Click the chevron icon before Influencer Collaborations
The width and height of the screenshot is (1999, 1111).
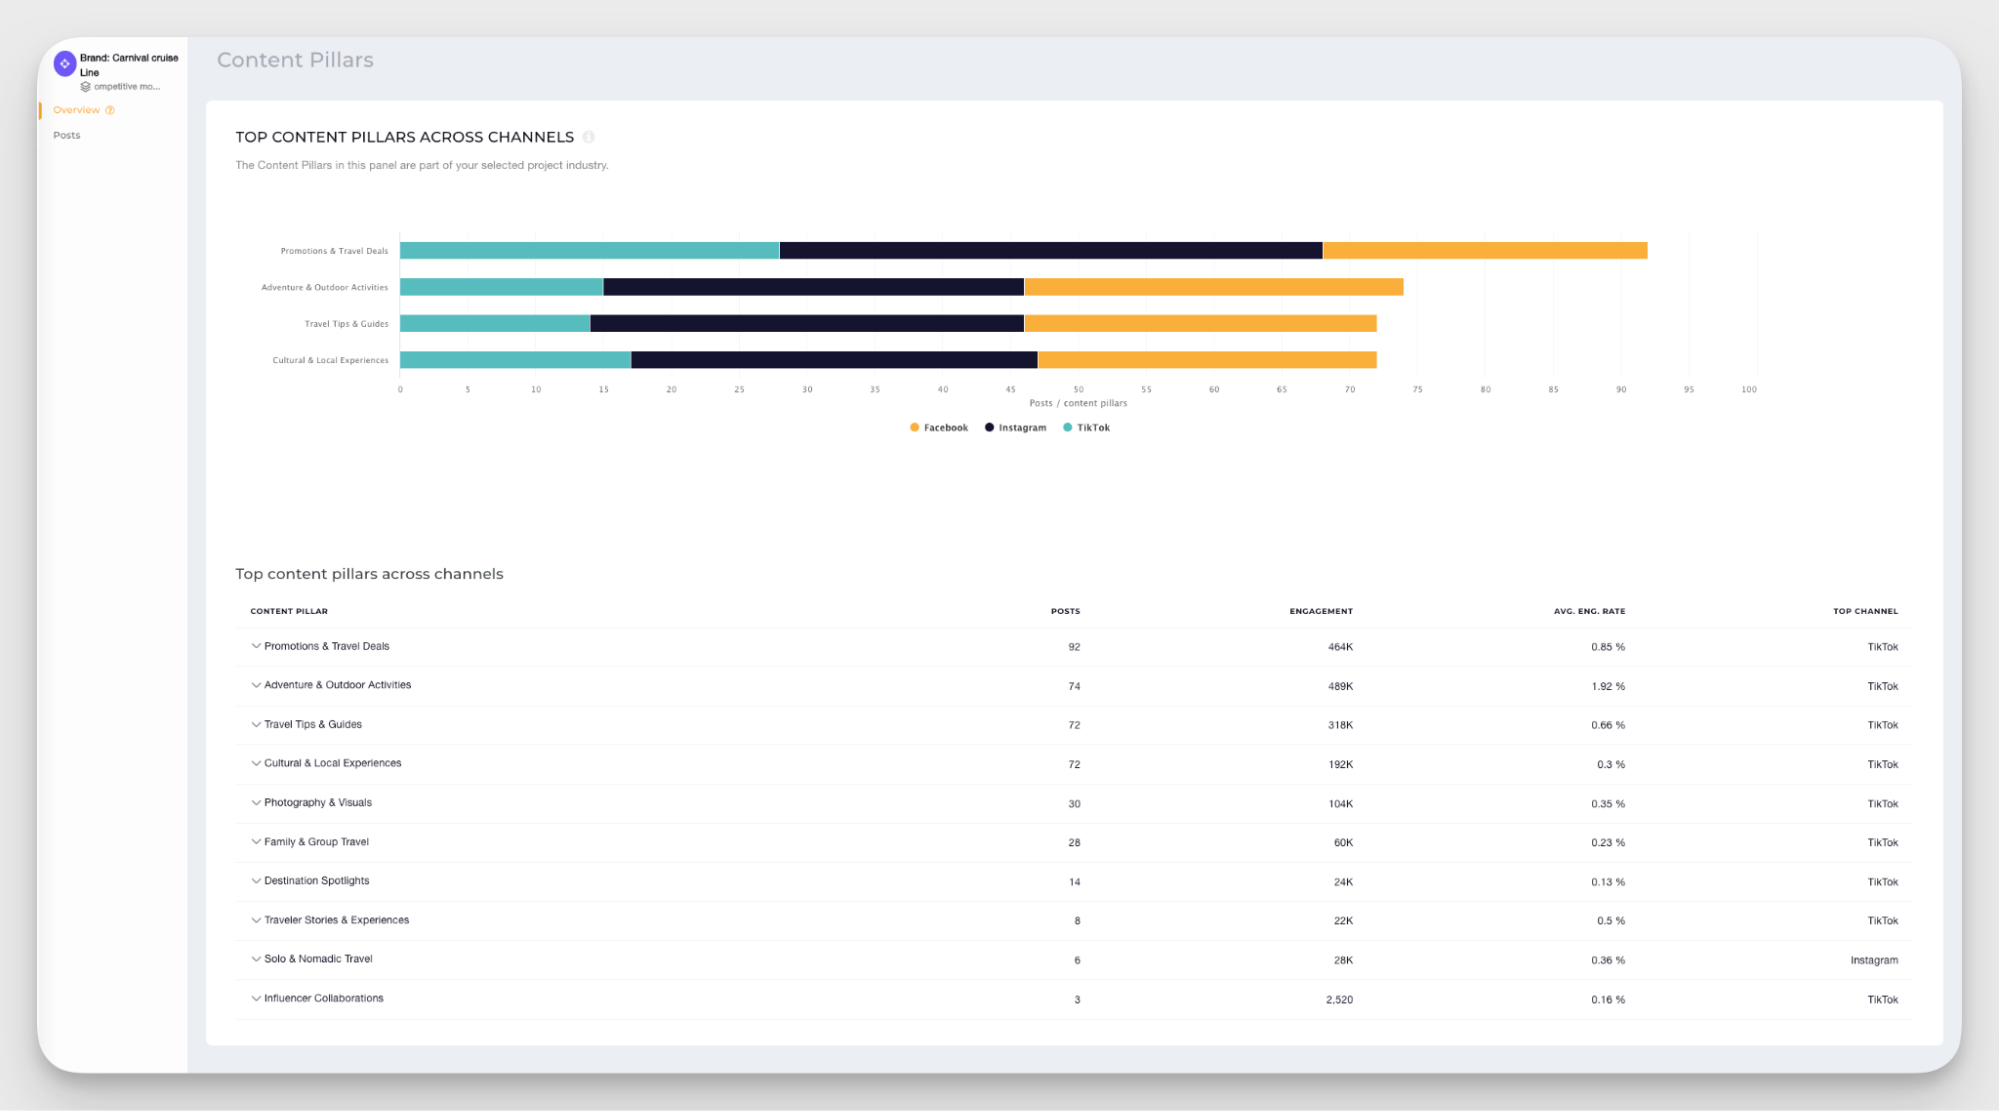tap(256, 998)
